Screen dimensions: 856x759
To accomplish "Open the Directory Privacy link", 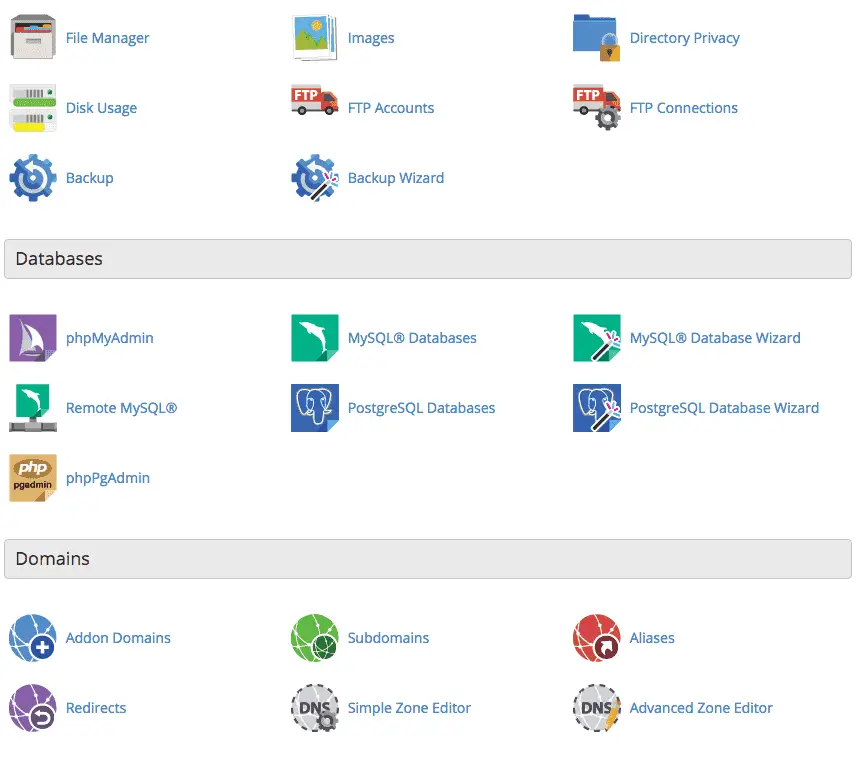I will (685, 38).
